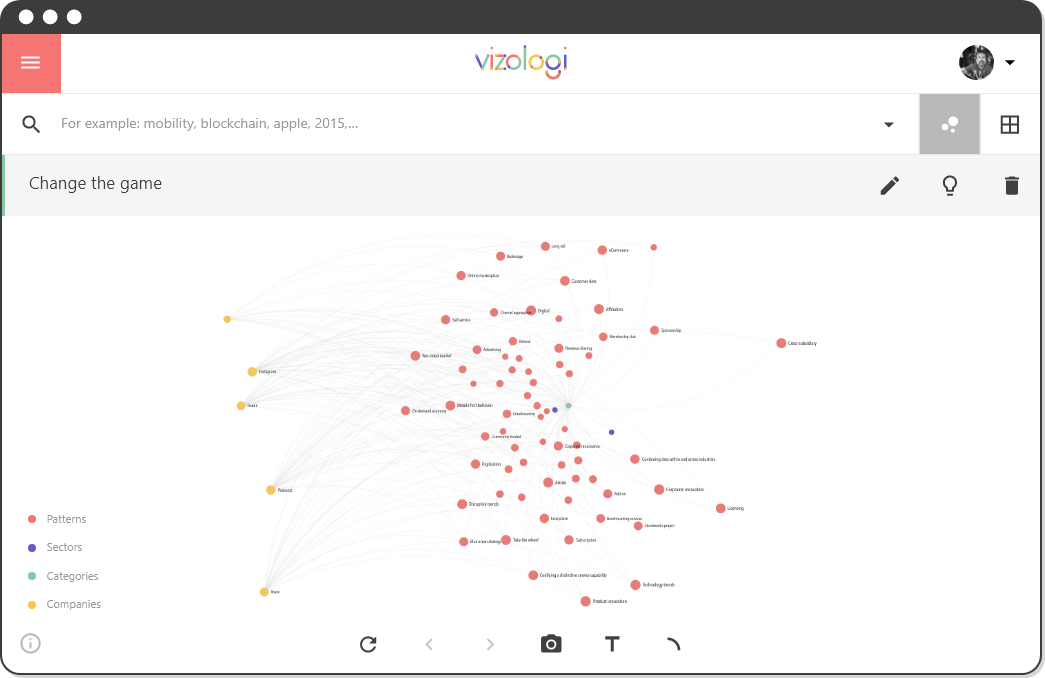
Task: Open the user profile dropdown arrow
Action: 1010,63
